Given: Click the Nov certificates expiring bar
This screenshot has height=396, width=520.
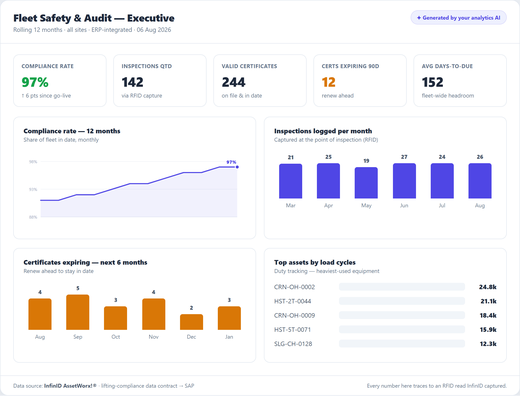Looking at the screenshot, I should coord(154,314).
